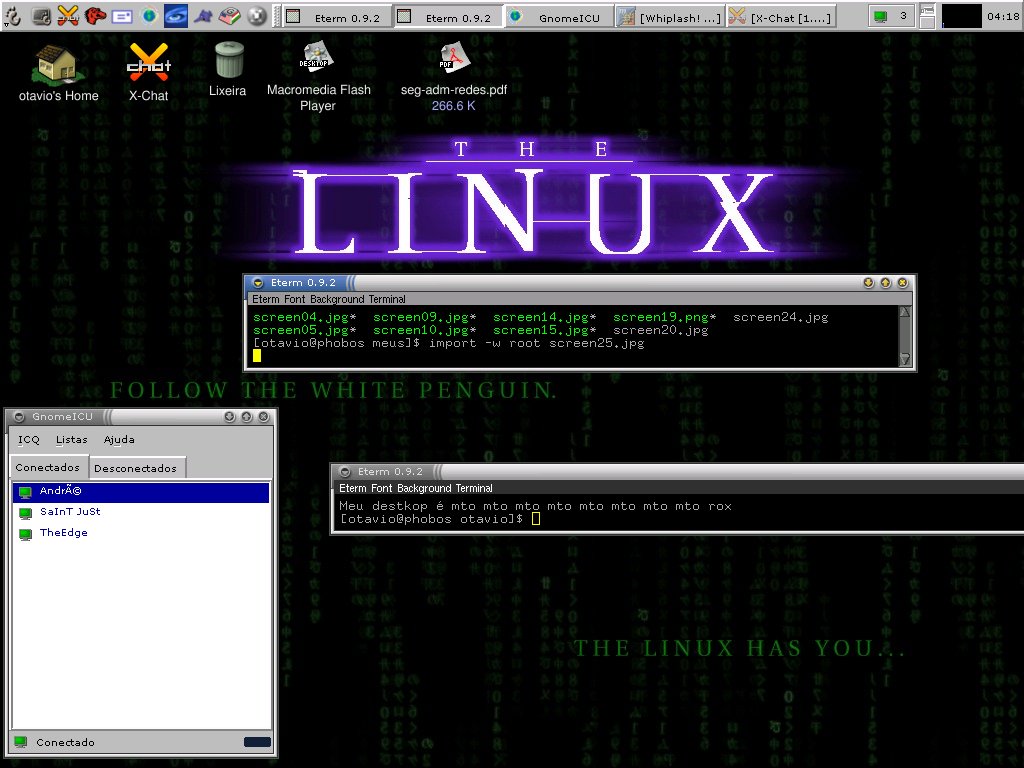
Task: Switch to the [Whiplash! ...] taskbar button
Action: [670, 17]
